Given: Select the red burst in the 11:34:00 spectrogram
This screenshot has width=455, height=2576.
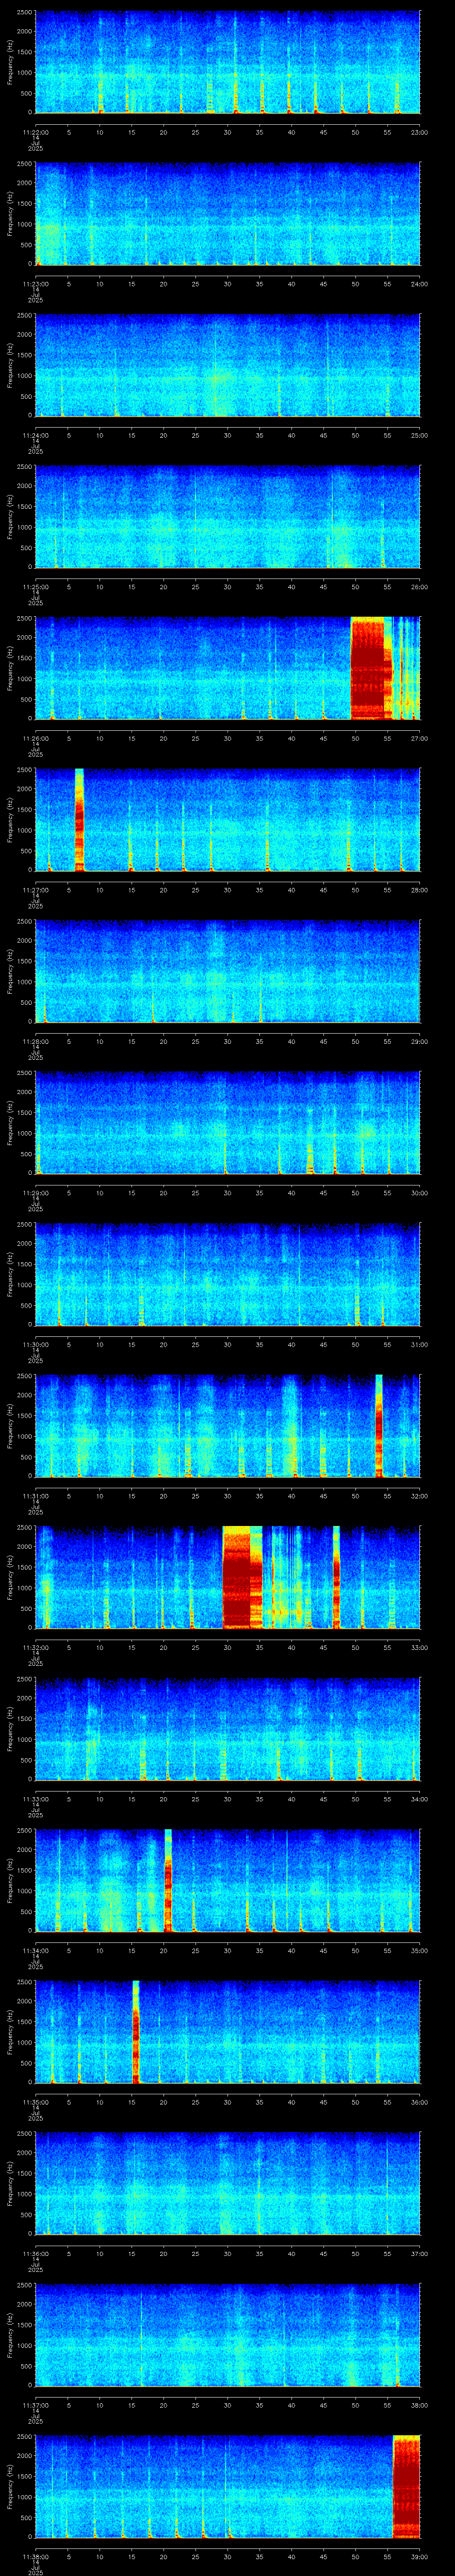Looking at the screenshot, I should (168, 1880).
